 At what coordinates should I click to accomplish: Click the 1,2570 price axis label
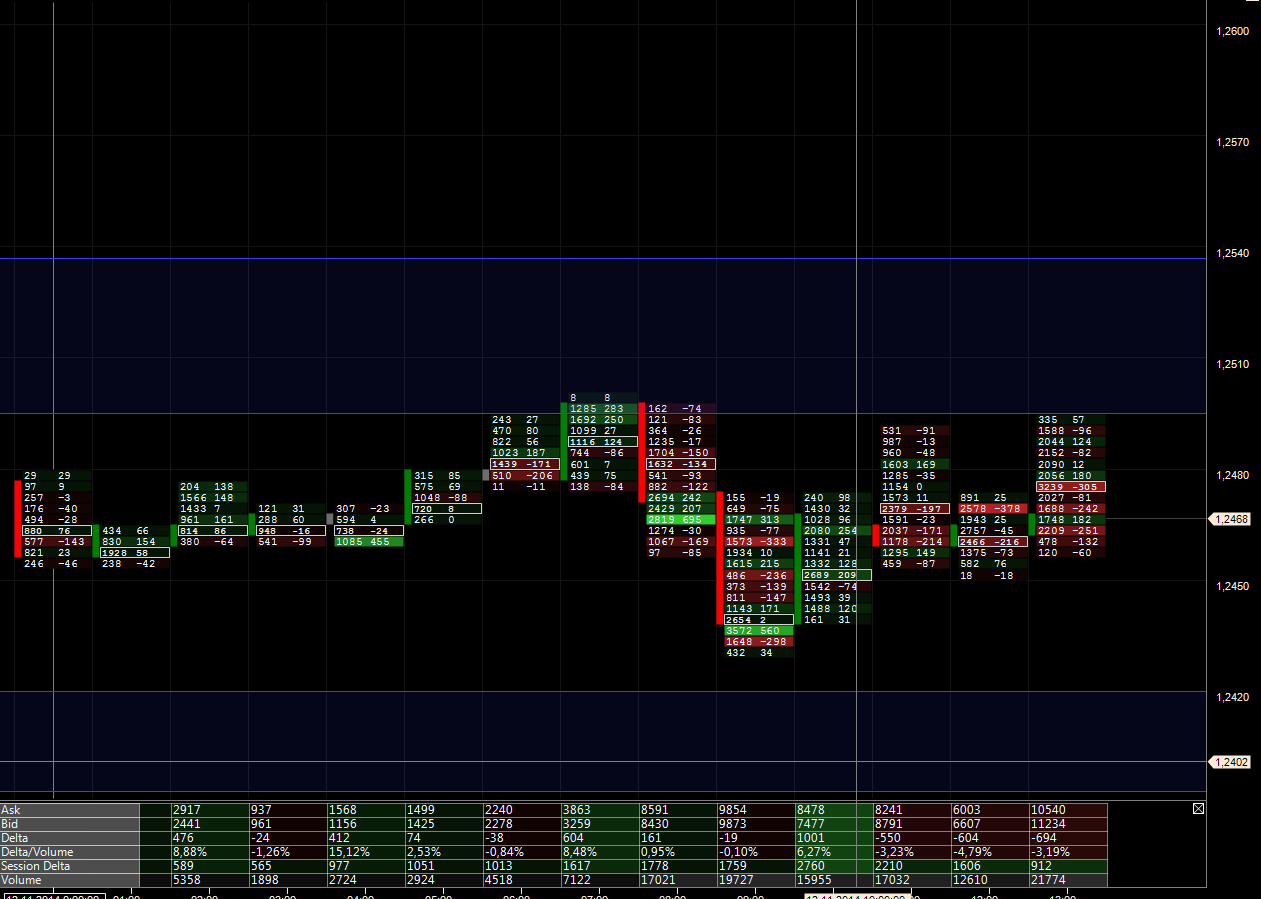[1232, 143]
